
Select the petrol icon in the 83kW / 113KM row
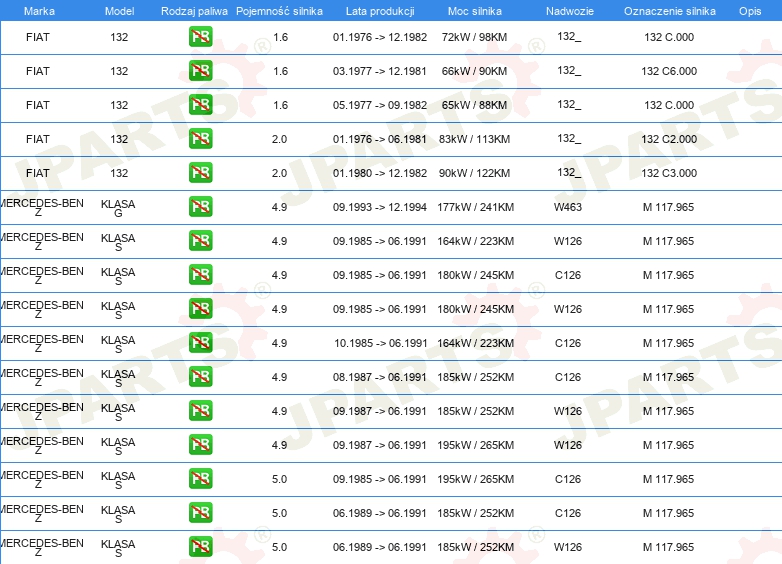pyautogui.click(x=200, y=138)
